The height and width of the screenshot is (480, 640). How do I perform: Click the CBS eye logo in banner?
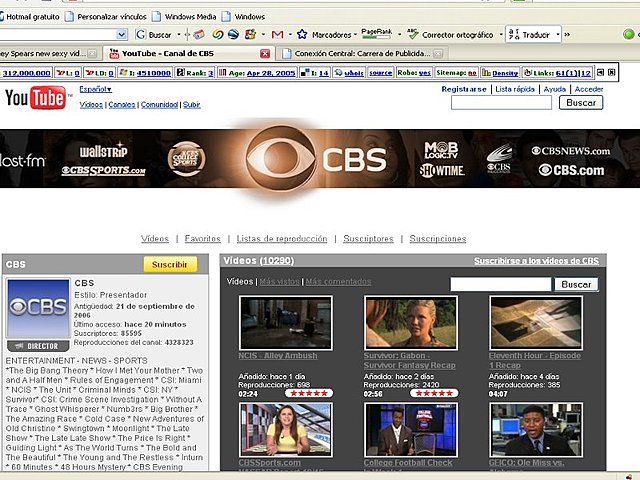[281, 159]
